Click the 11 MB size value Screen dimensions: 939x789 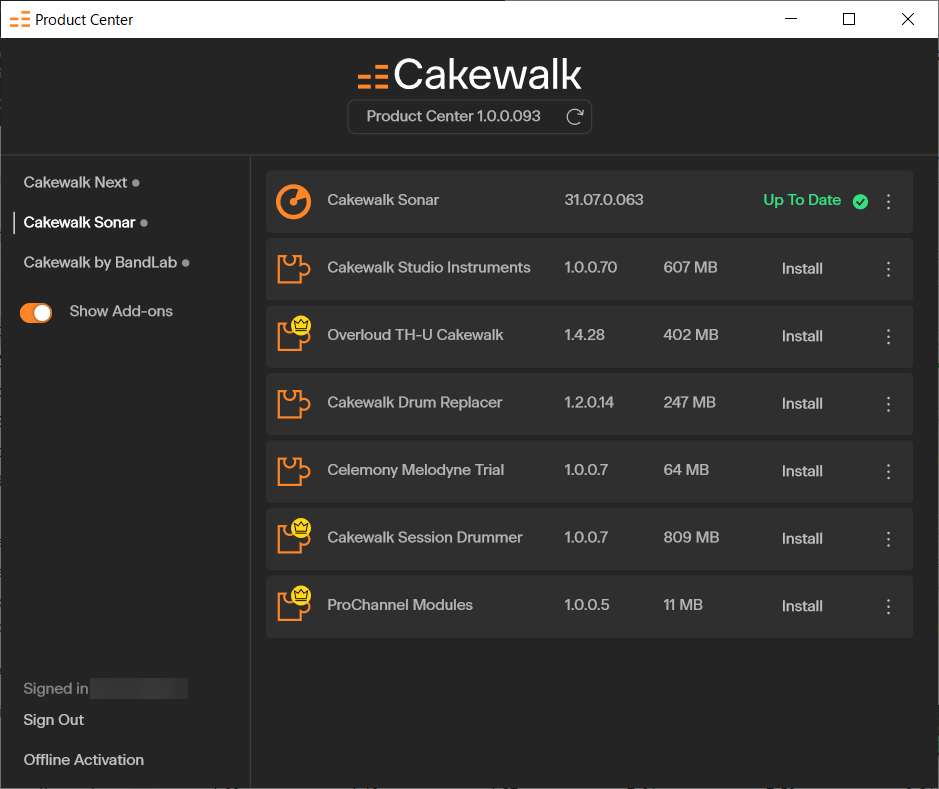(683, 605)
